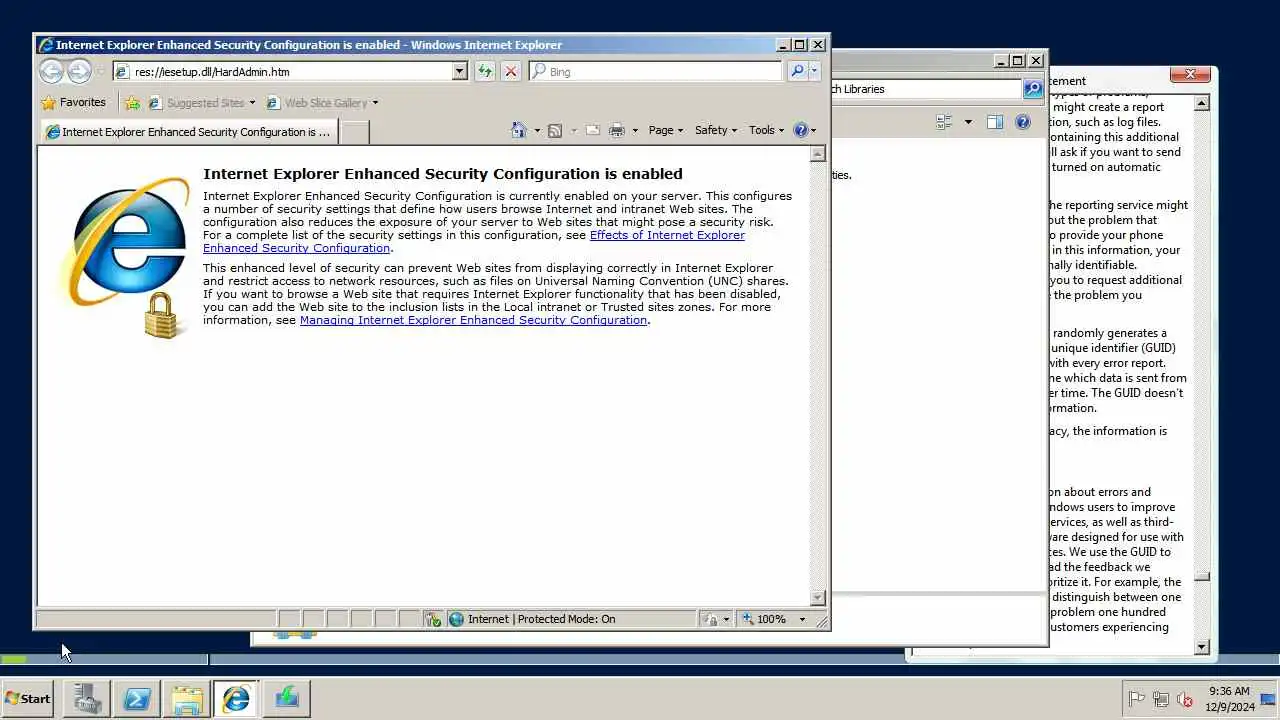Click the Internet zone globe in status bar
Image resolution: width=1280 pixels, height=720 pixels.
click(x=456, y=619)
